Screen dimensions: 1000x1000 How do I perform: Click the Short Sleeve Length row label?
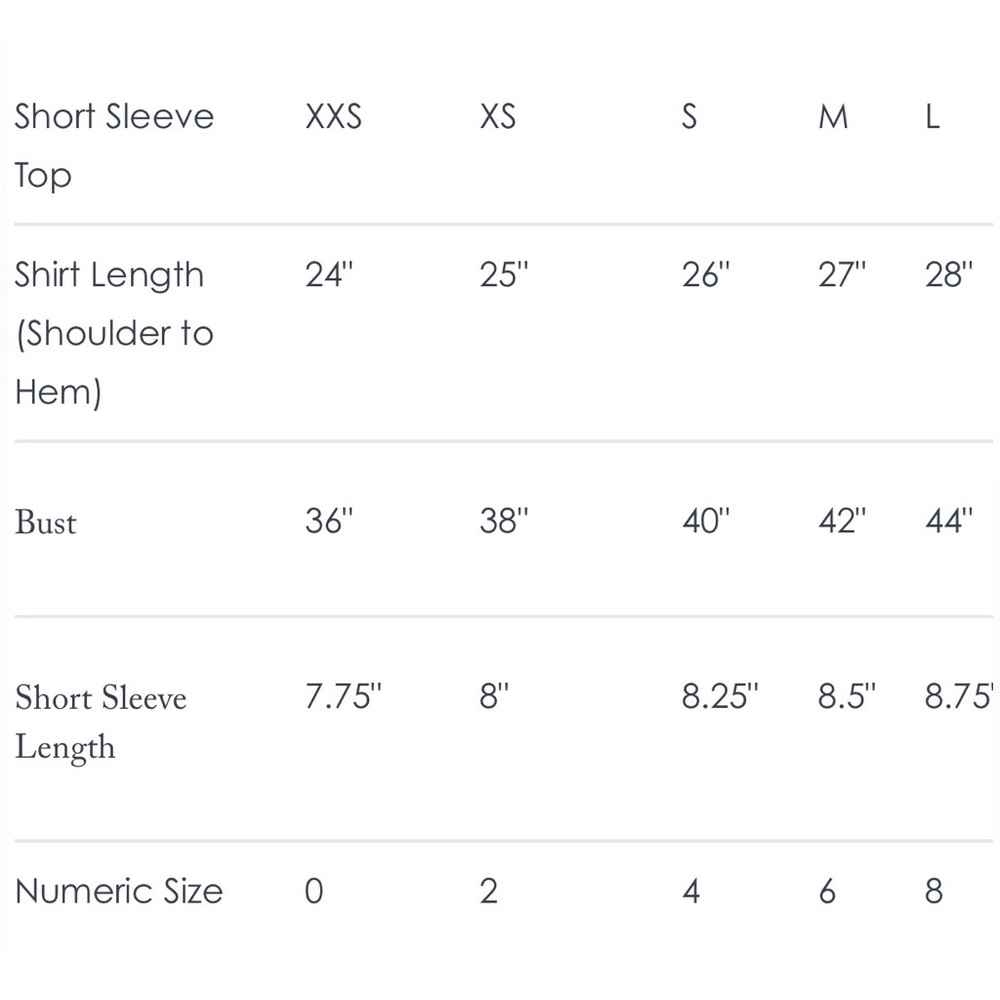coord(101,723)
